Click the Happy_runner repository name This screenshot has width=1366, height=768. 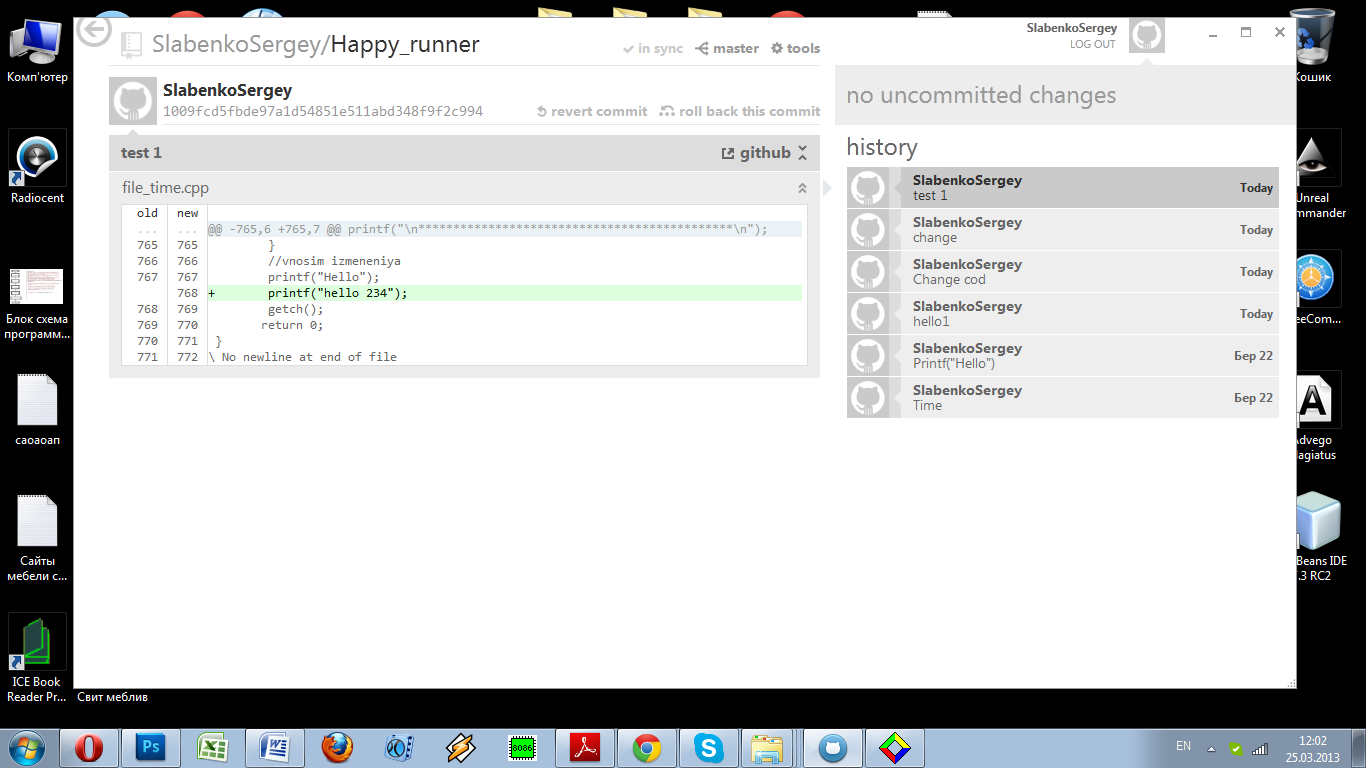405,45
